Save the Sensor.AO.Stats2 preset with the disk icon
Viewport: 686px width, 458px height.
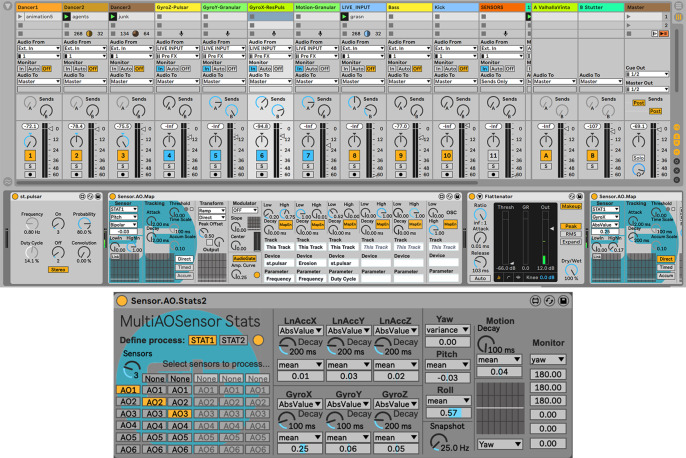coord(564,301)
